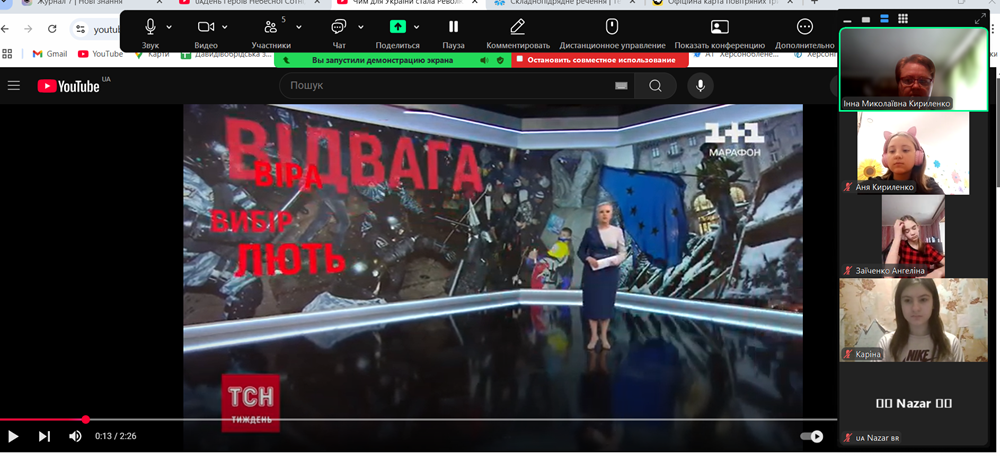This screenshot has width=1000, height=456.
Task: Switch video panel to vertical strip view
Action: point(884,19)
